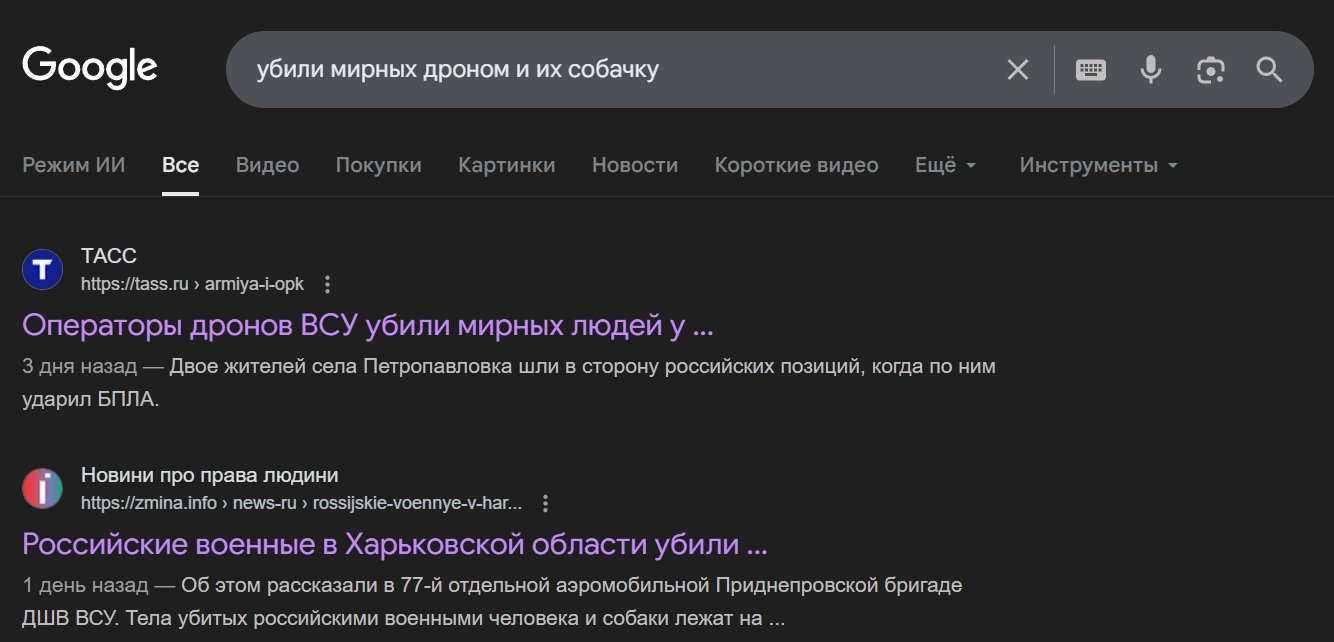Go to the Новости tab
The height and width of the screenshot is (642, 1334).
point(634,165)
